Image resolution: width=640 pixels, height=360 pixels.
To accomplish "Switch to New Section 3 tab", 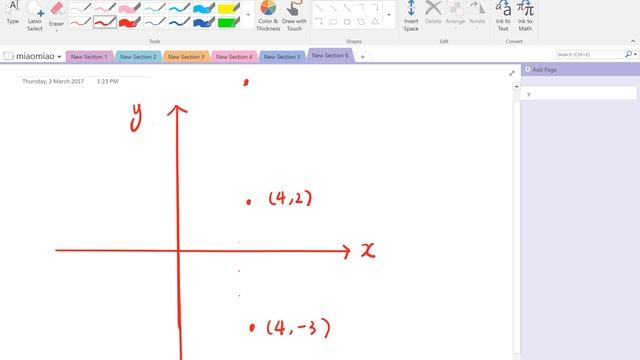I will click(x=186, y=57).
